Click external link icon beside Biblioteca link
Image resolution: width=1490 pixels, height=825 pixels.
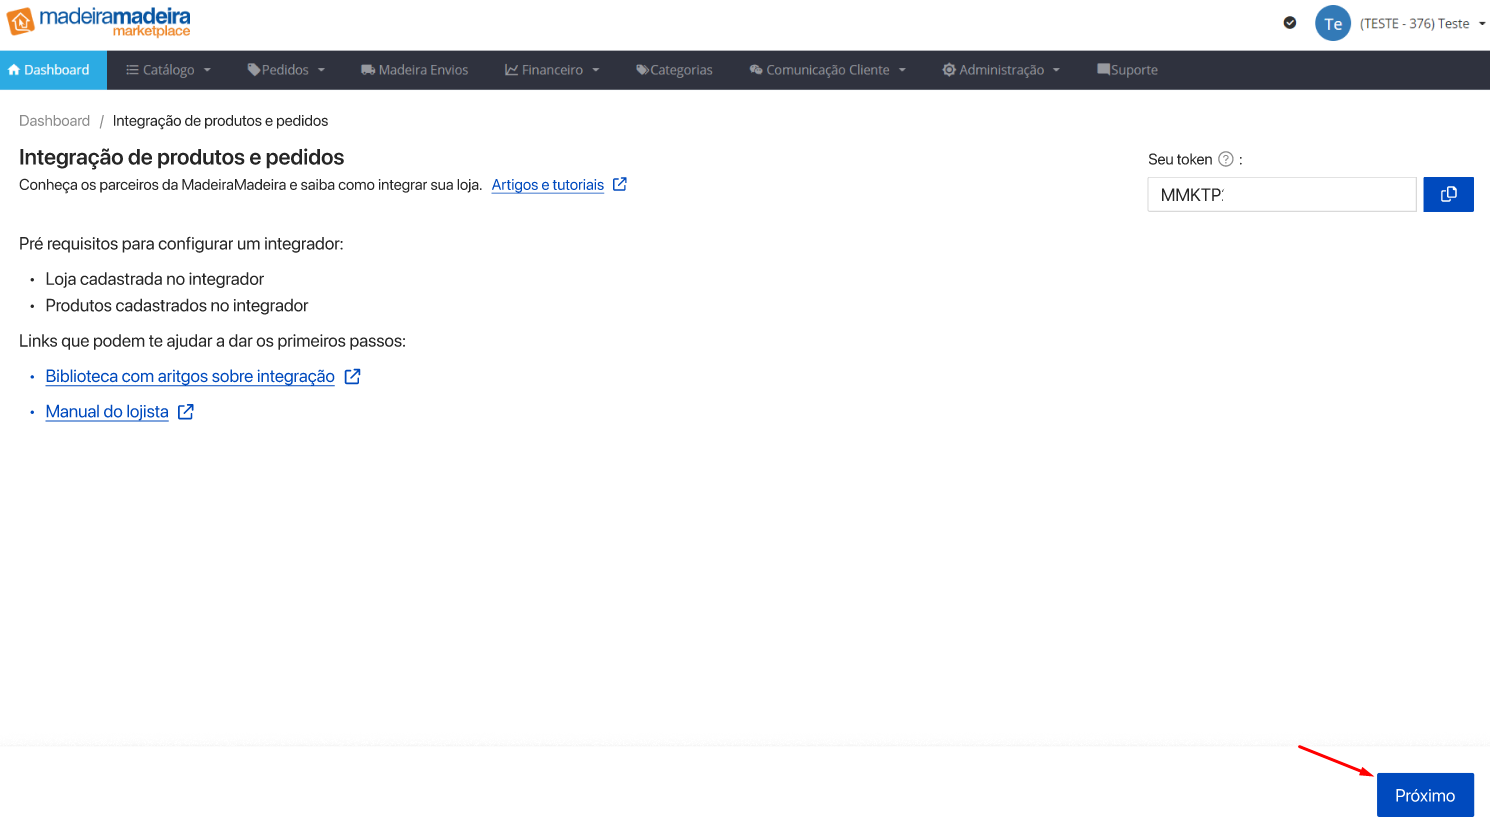coord(352,376)
